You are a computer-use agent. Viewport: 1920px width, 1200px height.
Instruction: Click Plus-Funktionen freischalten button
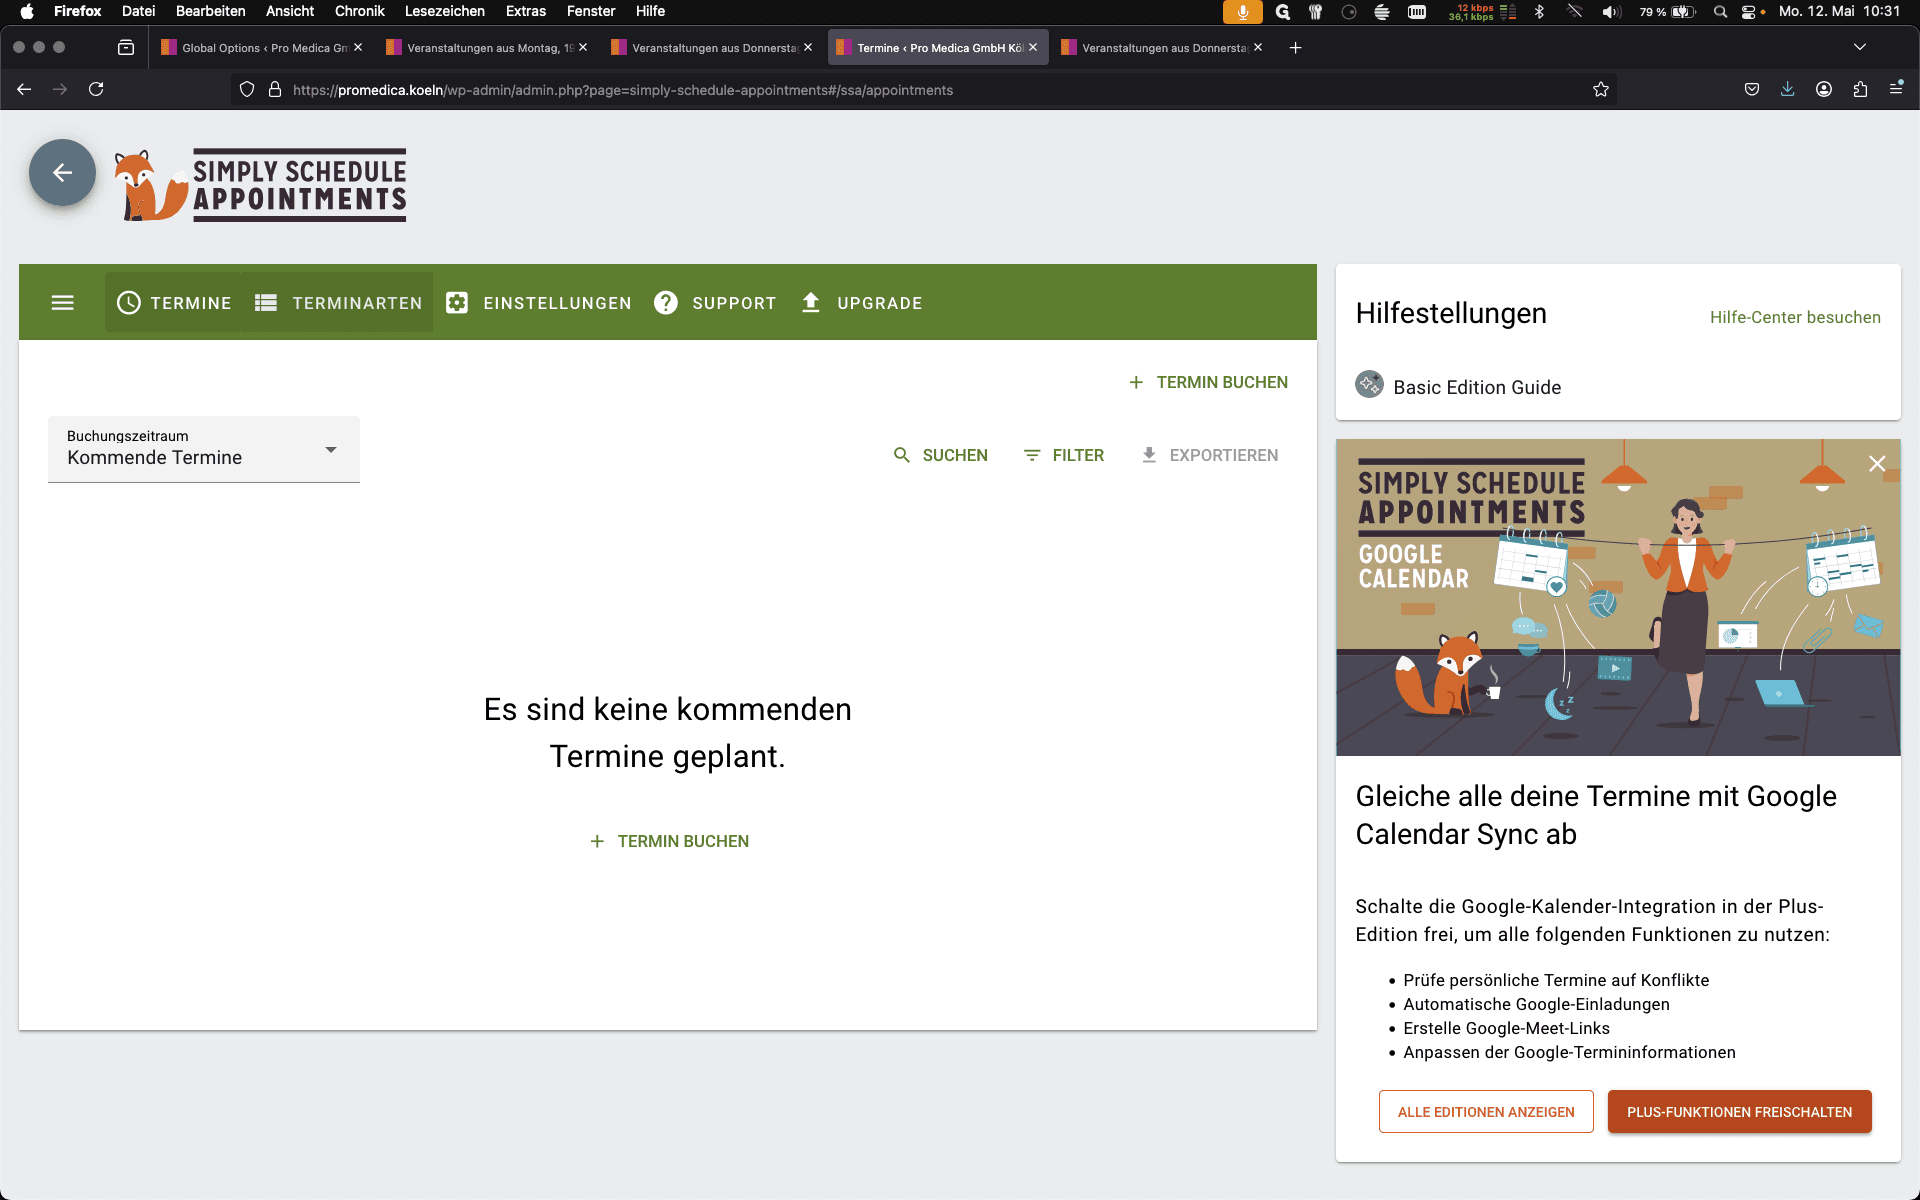[1740, 1112]
